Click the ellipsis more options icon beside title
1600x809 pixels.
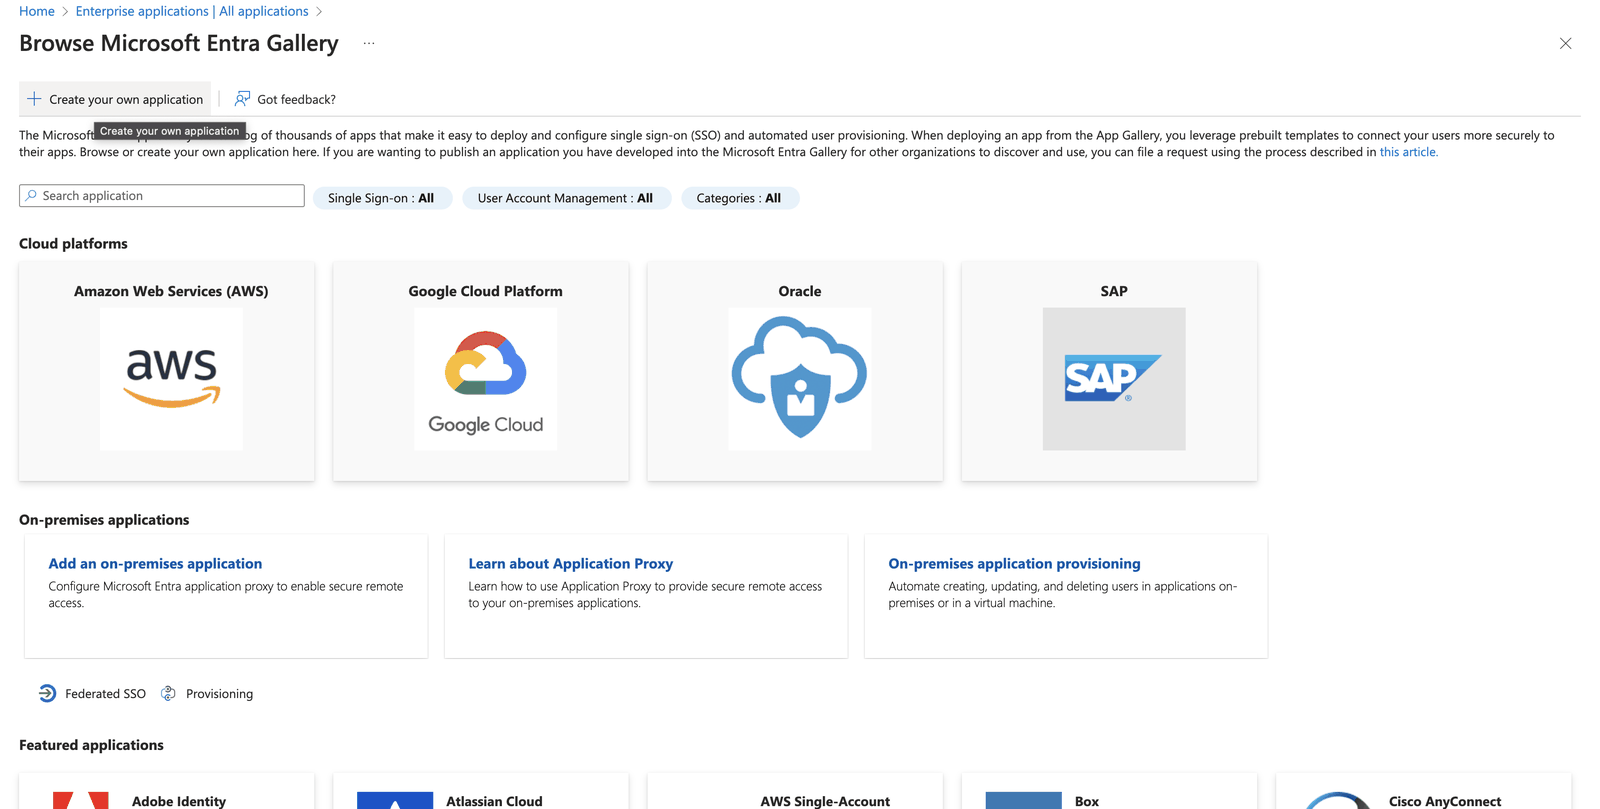pyautogui.click(x=369, y=43)
